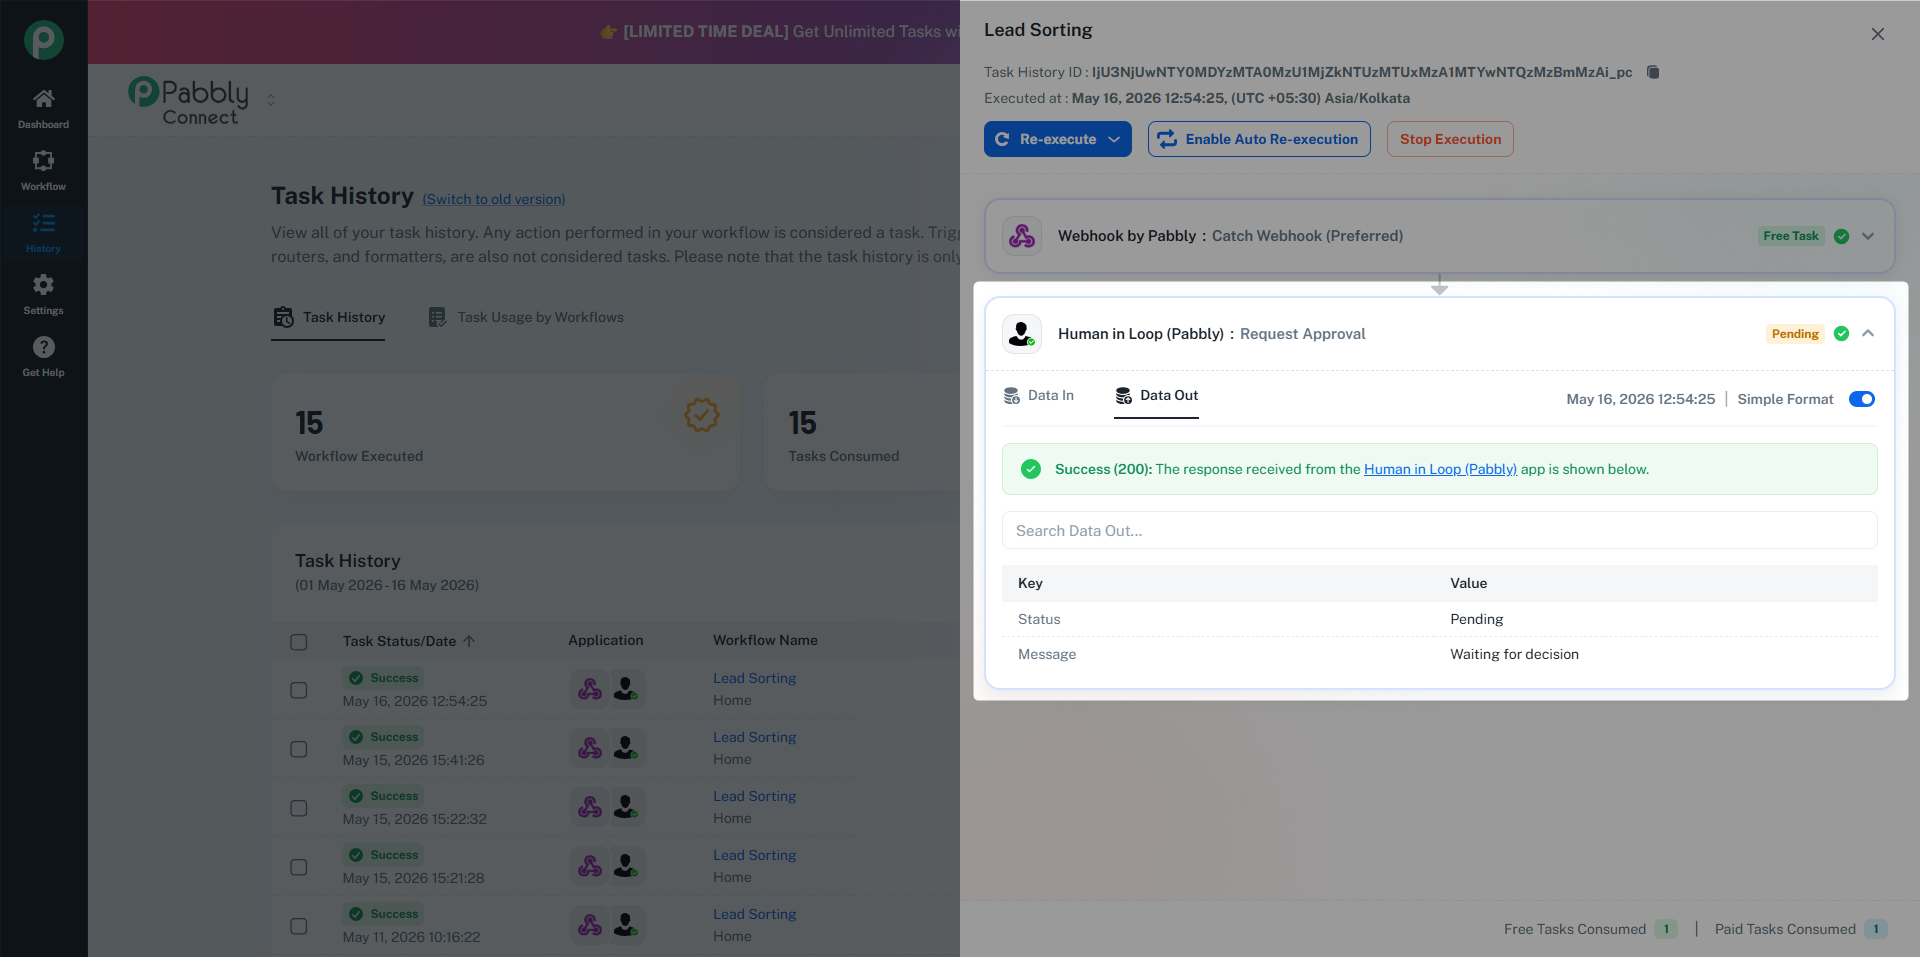Open Settings from the sidebar
Viewport: 1920px width, 957px height.
[x=43, y=295]
